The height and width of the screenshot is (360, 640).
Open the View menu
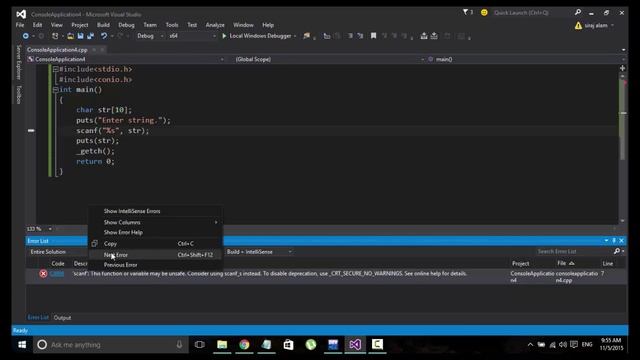point(56,25)
